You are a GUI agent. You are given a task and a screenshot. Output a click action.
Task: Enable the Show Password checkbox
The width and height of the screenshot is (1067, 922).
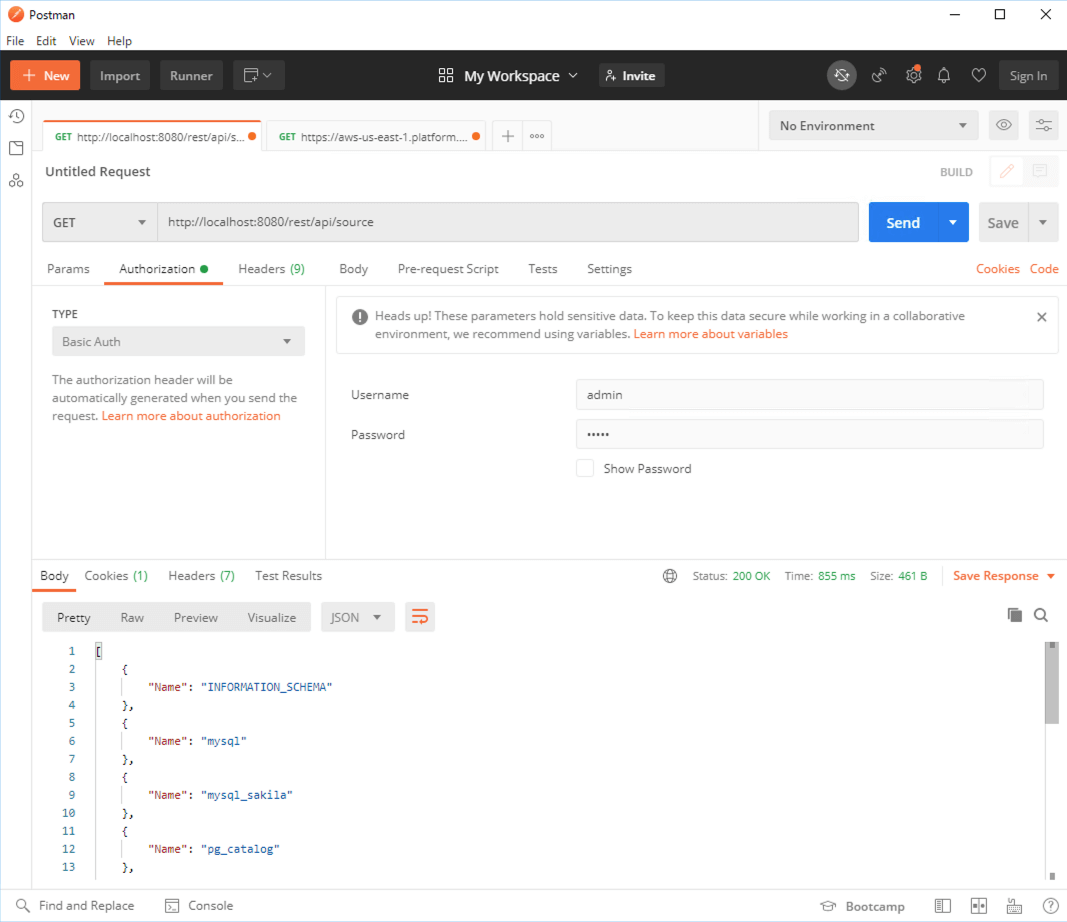click(585, 467)
